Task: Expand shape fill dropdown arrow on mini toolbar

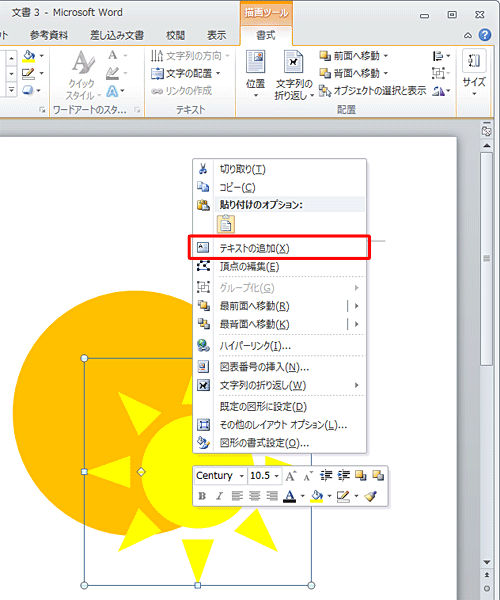Action: [329, 496]
